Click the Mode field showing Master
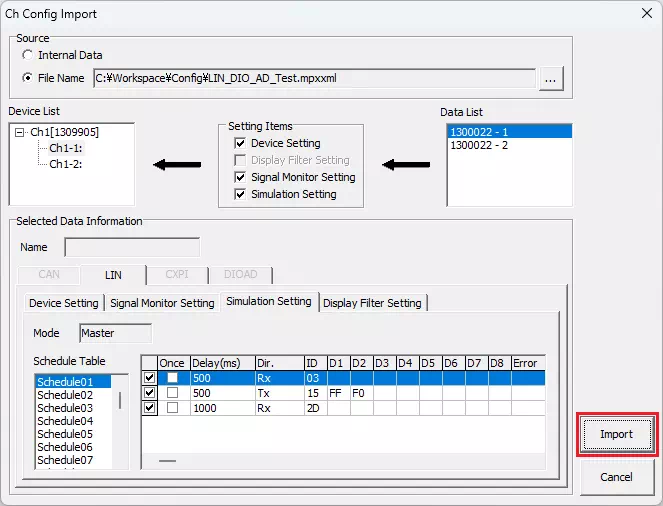 coord(115,334)
